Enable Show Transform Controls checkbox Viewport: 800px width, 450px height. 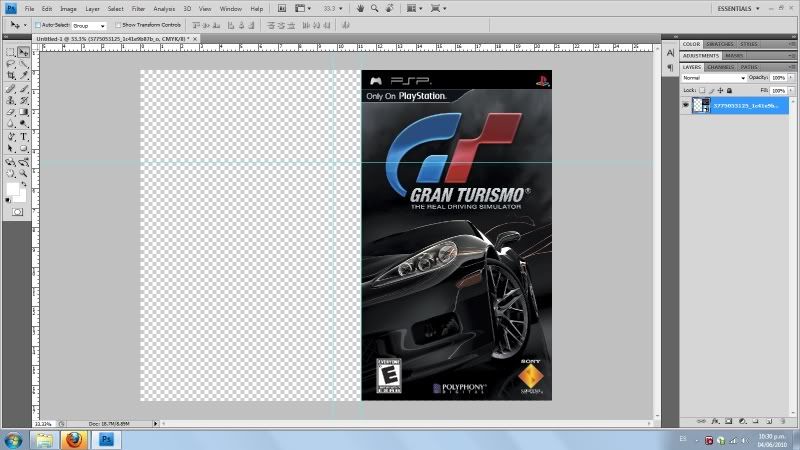(x=118, y=25)
